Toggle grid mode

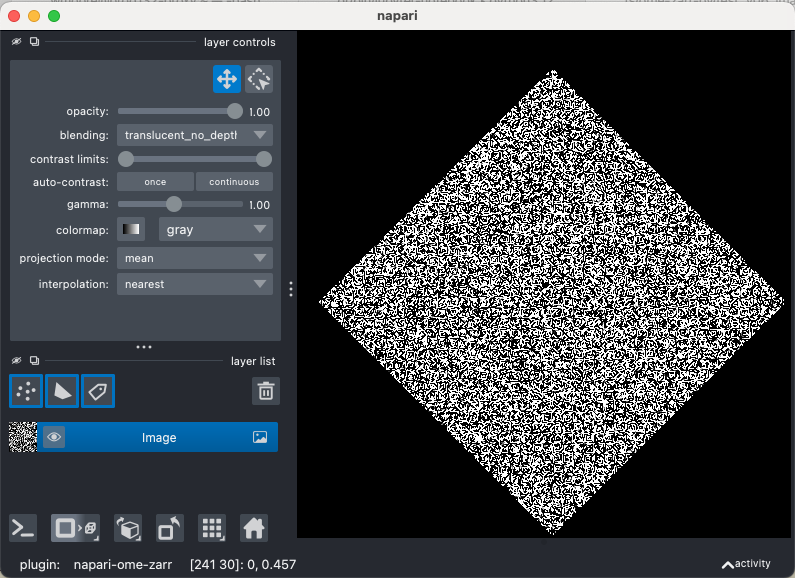212,528
